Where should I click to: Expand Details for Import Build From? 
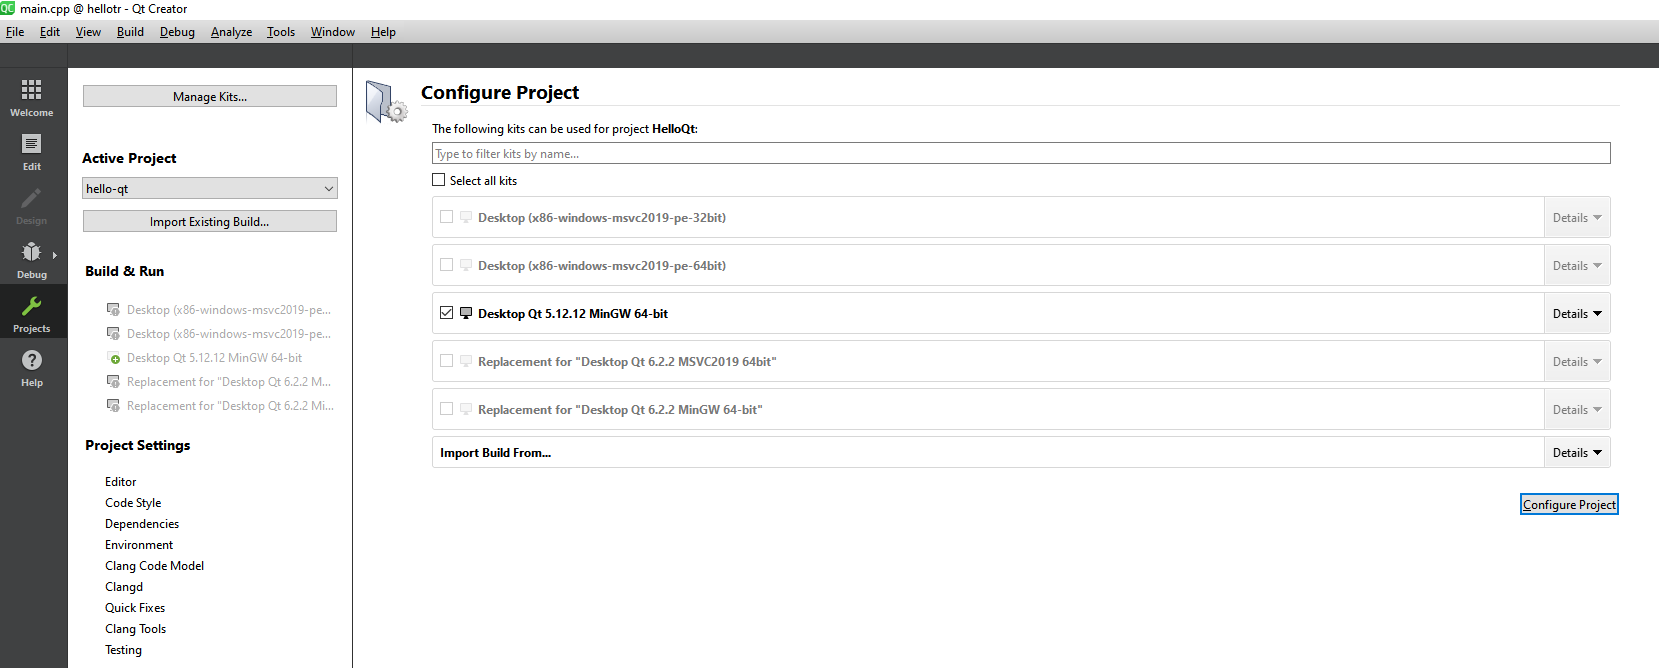pos(1577,453)
